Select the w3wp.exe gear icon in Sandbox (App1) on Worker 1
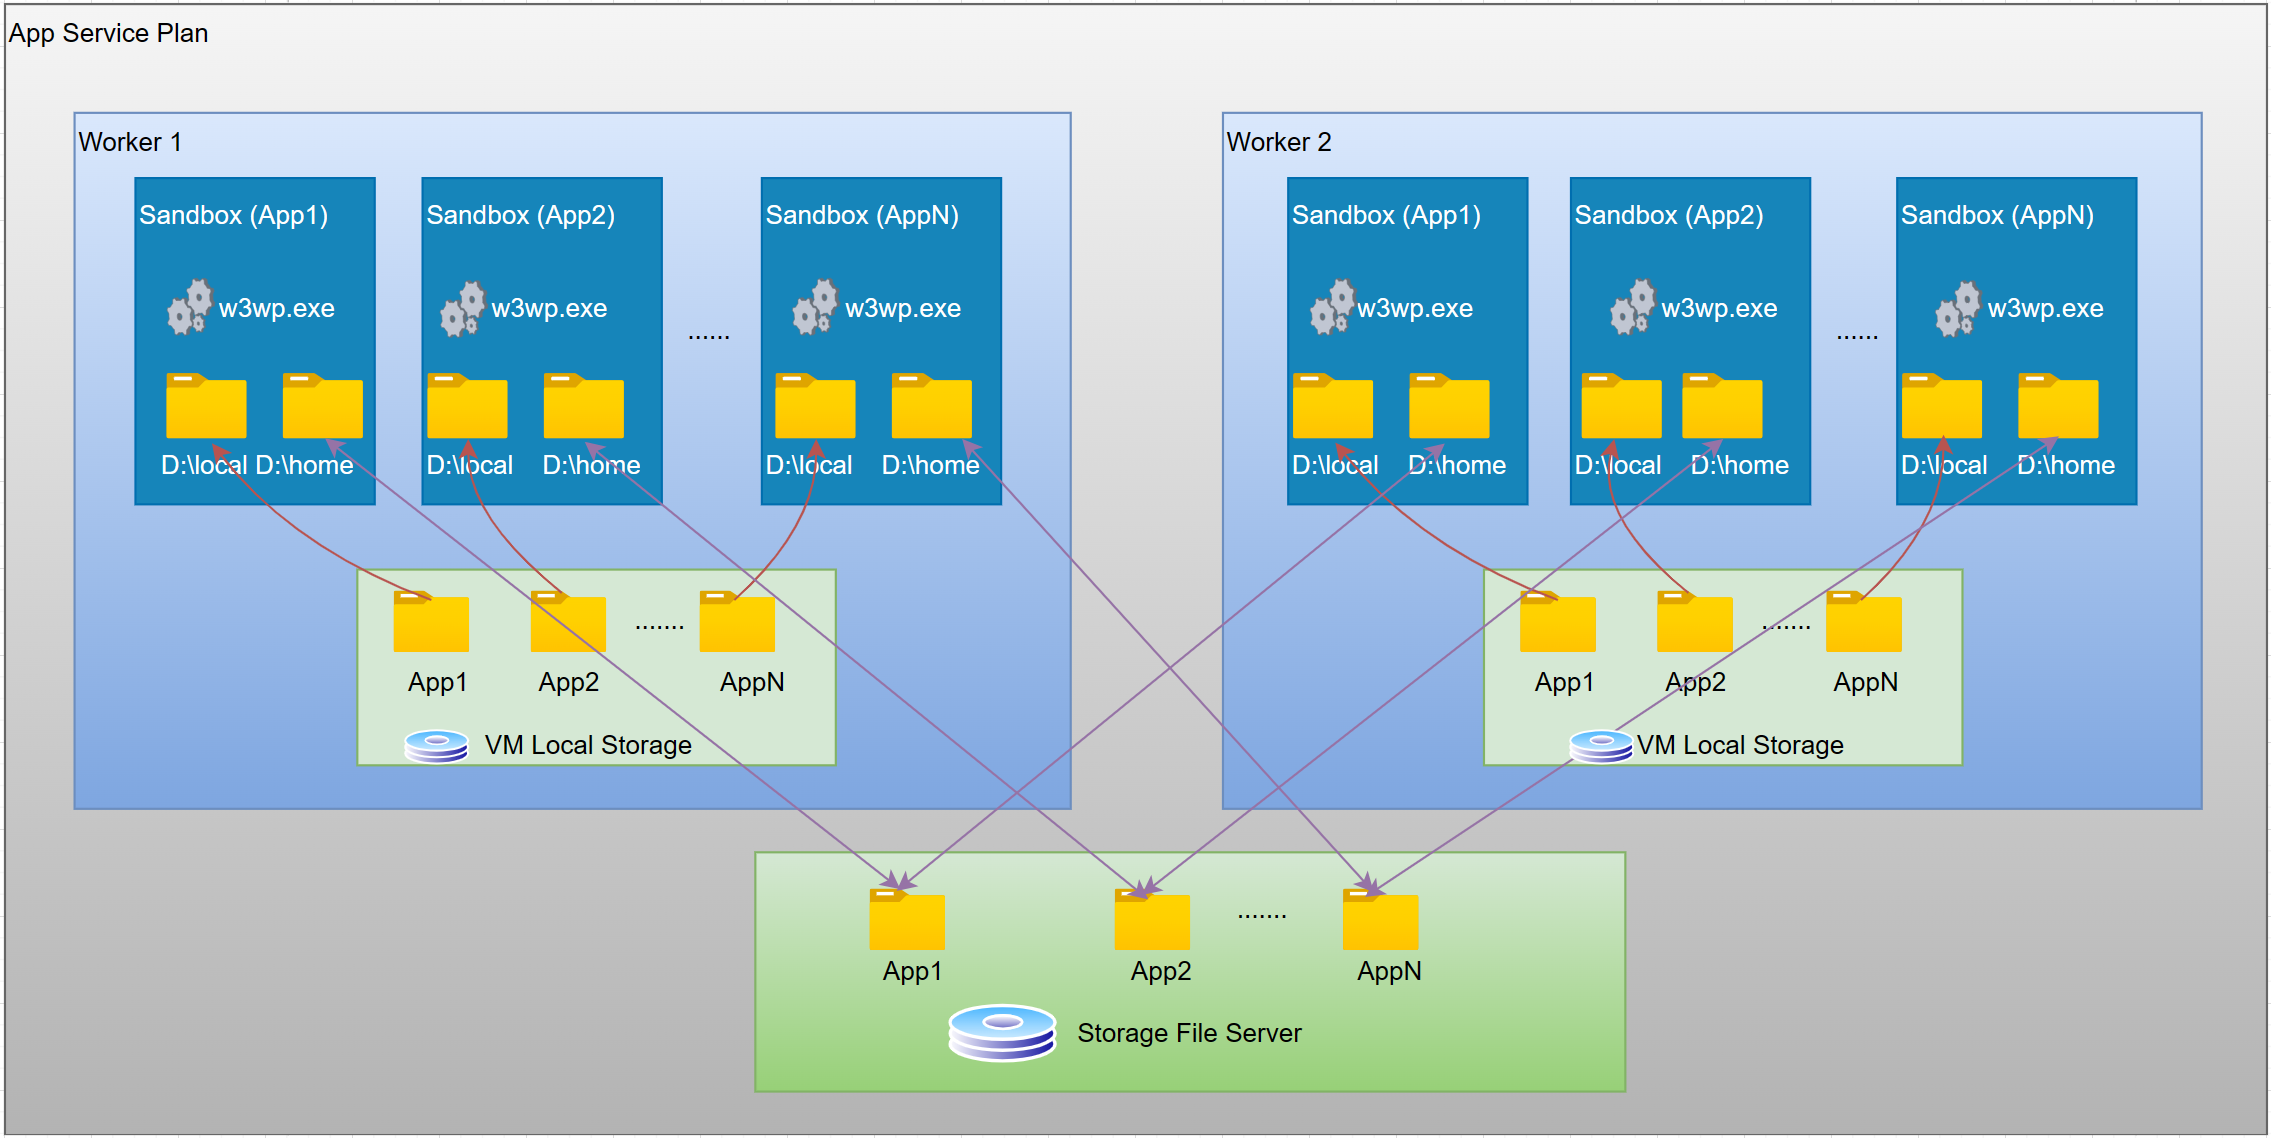 pos(190,307)
